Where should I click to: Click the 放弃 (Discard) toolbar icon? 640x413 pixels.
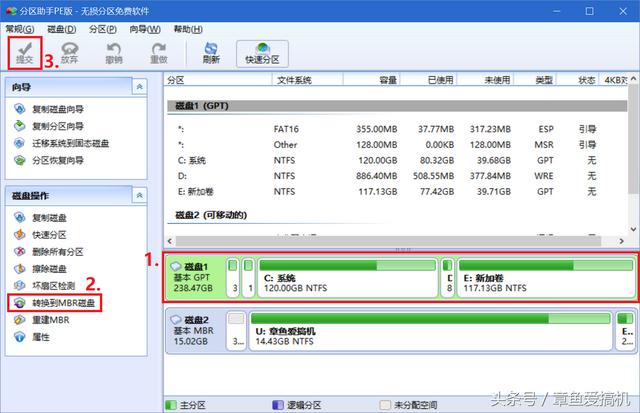[x=69, y=53]
